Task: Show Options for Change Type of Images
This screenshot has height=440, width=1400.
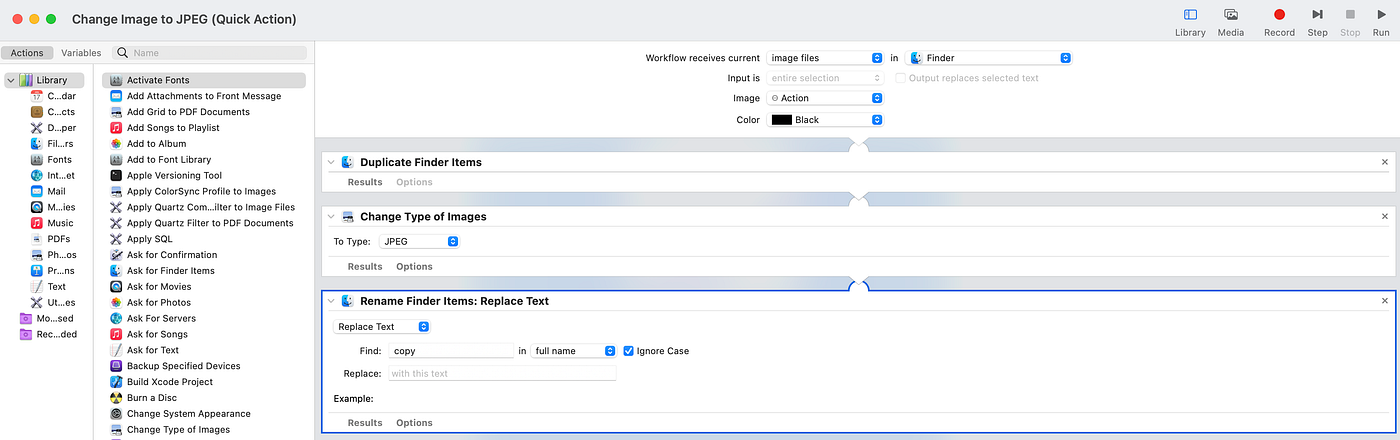Action: [x=414, y=267]
